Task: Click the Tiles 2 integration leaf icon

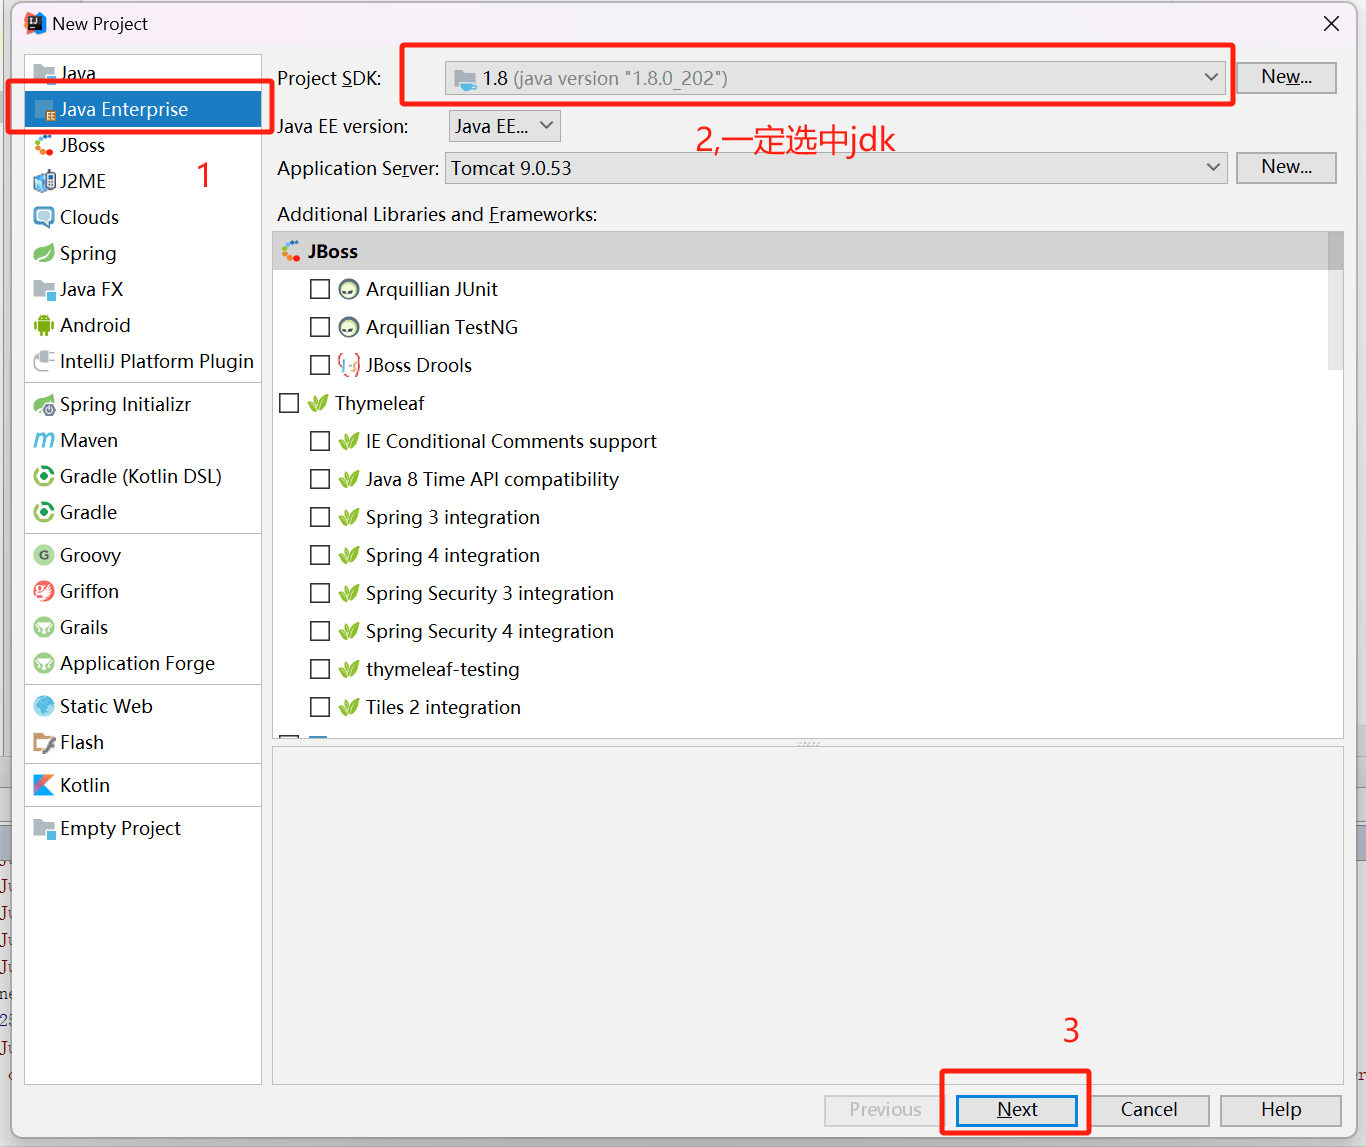Action: click(349, 708)
